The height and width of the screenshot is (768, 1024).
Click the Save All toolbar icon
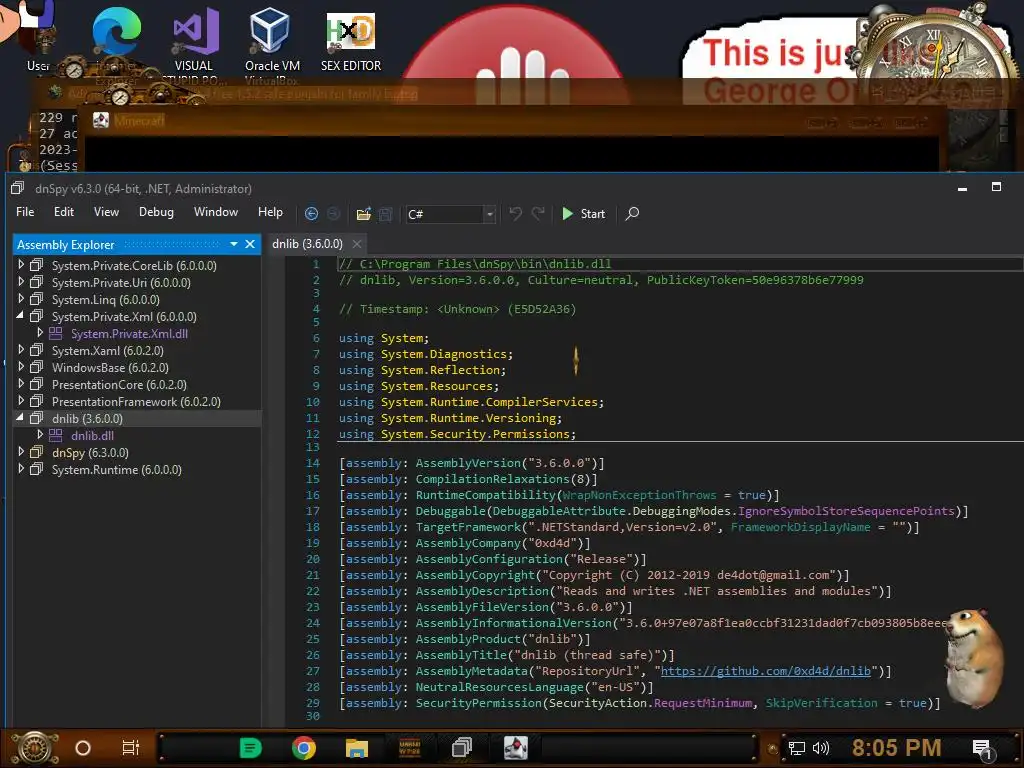[x=385, y=214]
